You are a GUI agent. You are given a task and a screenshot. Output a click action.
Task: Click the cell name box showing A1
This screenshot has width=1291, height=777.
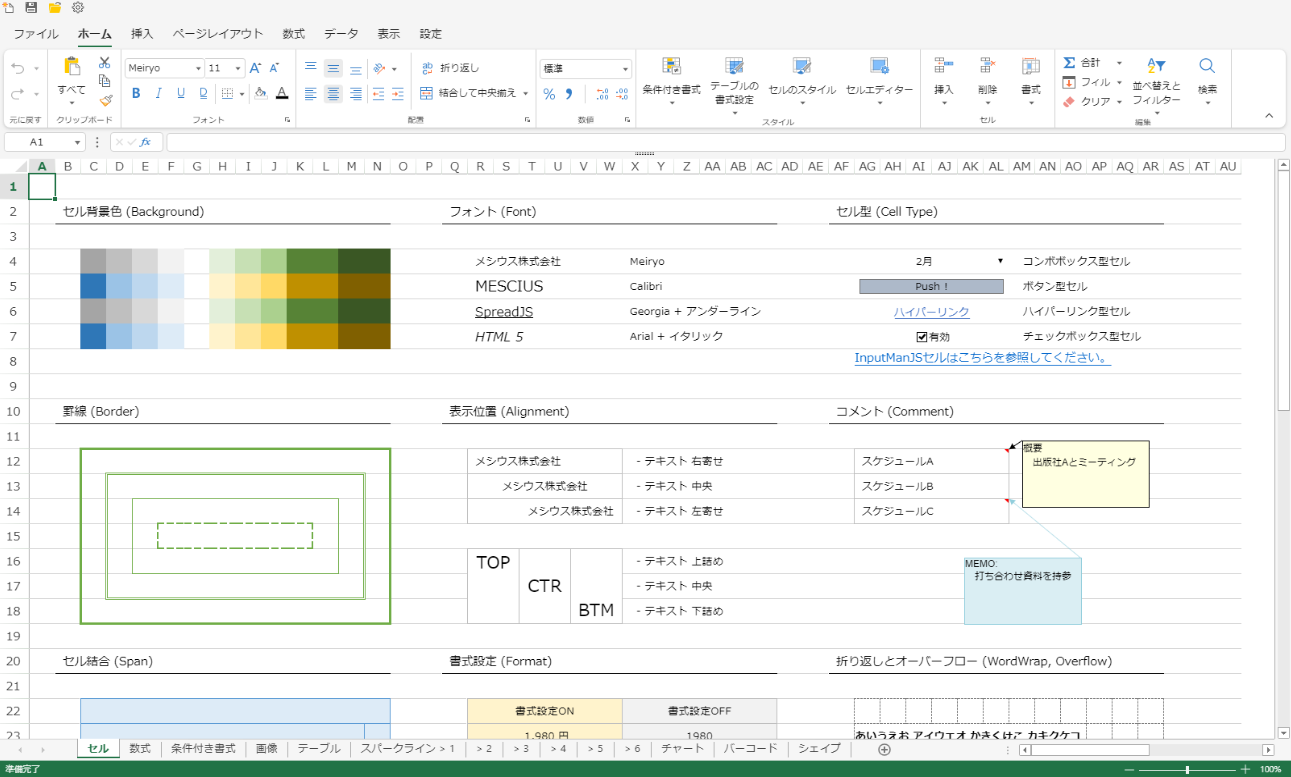[x=44, y=142]
